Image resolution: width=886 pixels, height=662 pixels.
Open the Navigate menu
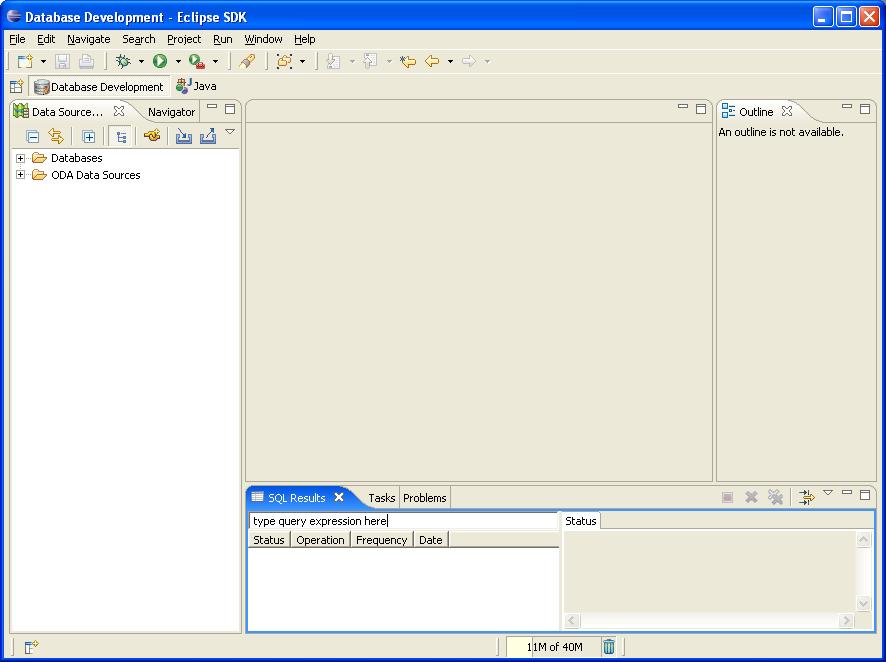coord(89,39)
